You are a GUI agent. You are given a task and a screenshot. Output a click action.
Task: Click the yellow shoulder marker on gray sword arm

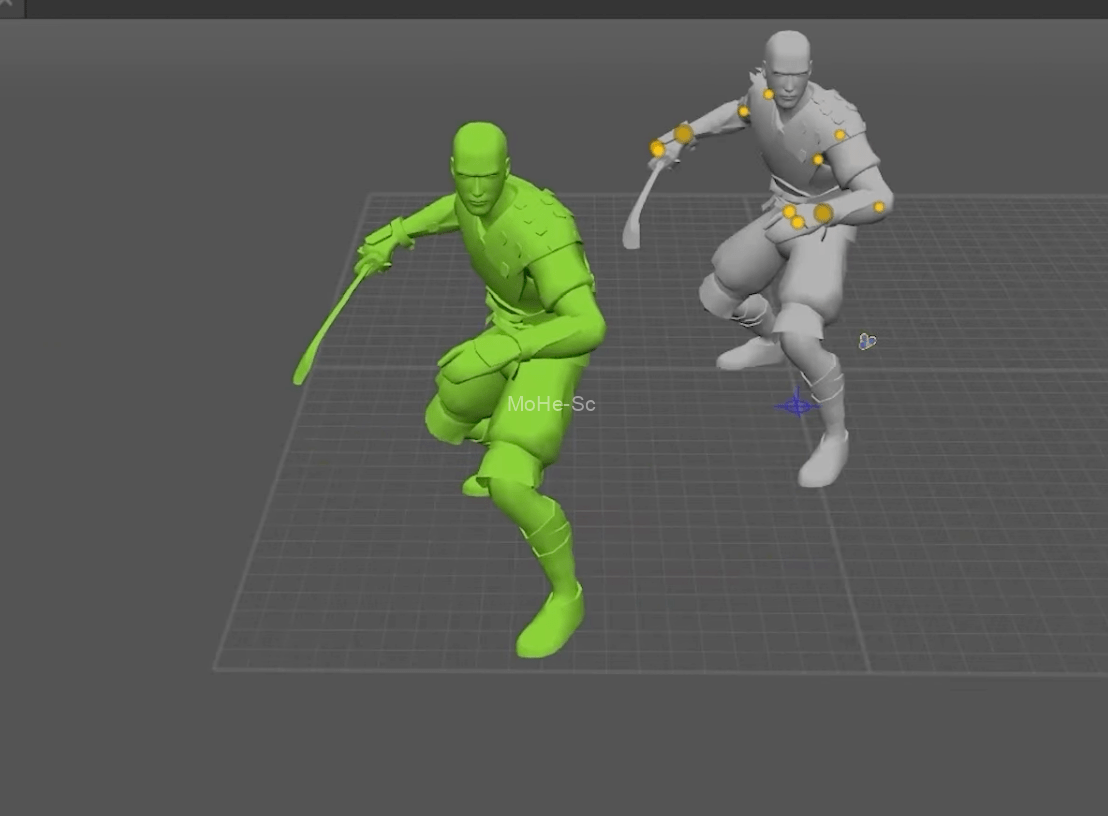(744, 112)
